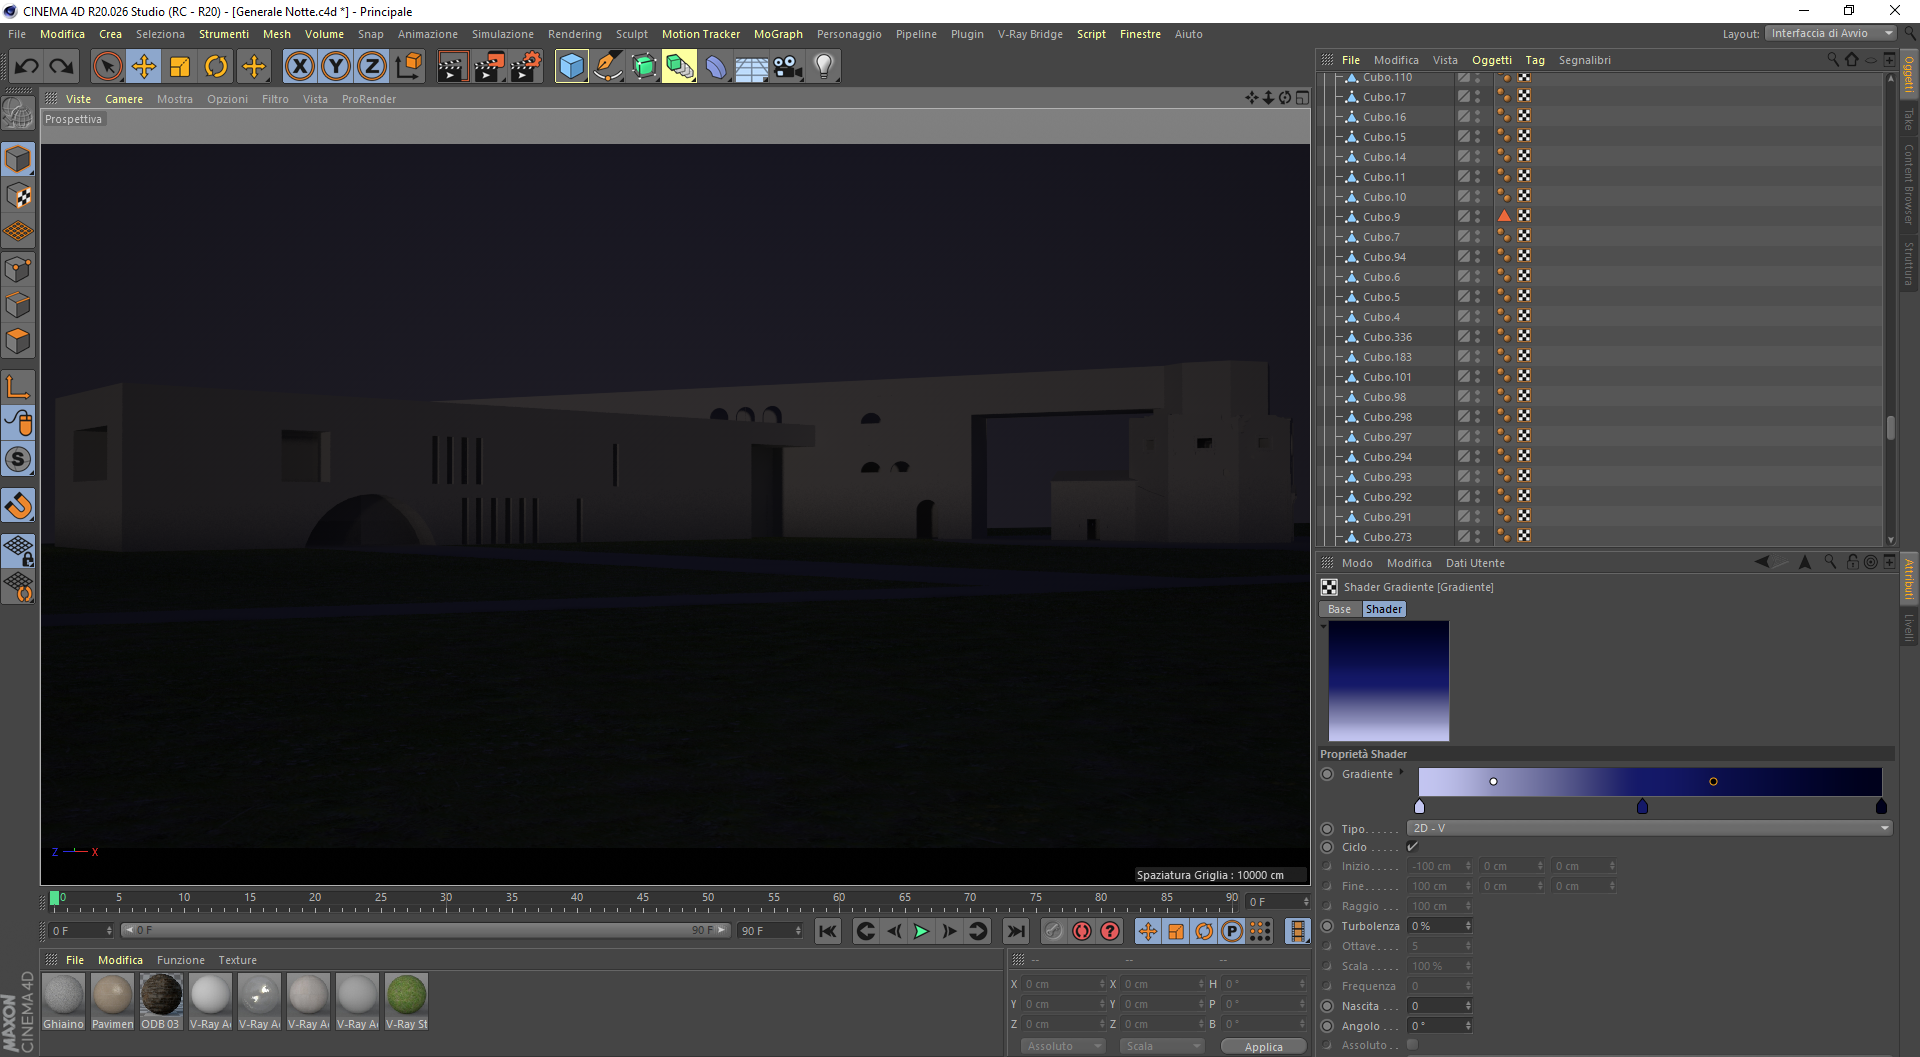Click Make Editable icon in left palette
The height and width of the screenshot is (1057, 1920).
tap(18, 114)
